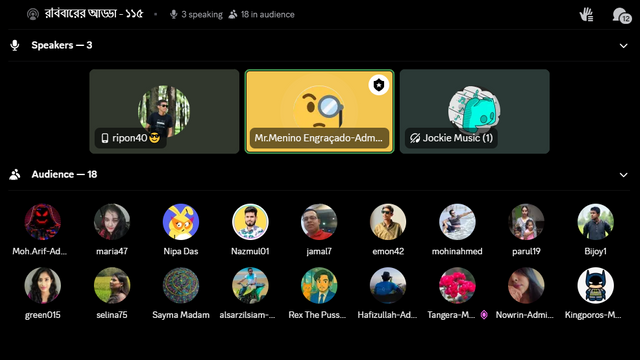Click the moderator shield badge on Mr.Menino tile

pyautogui.click(x=379, y=85)
